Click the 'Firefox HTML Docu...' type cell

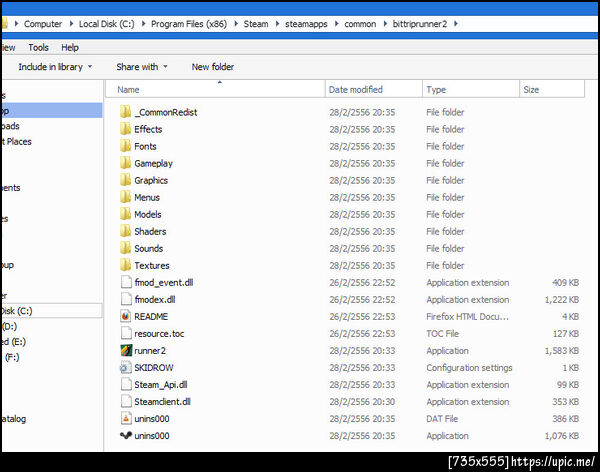[467, 317]
